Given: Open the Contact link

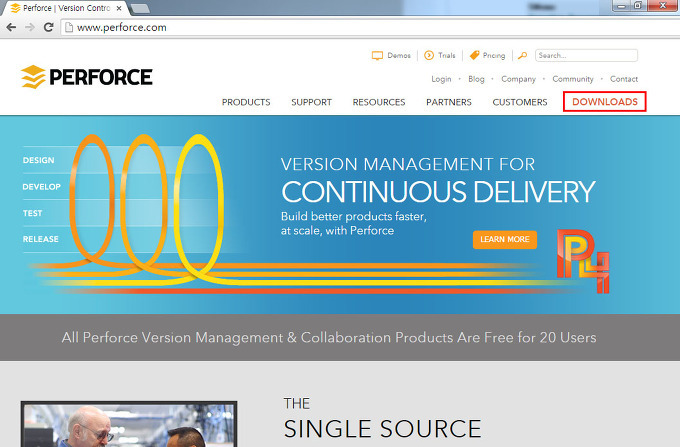Looking at the screenshot, I should (x=624, y=79).
